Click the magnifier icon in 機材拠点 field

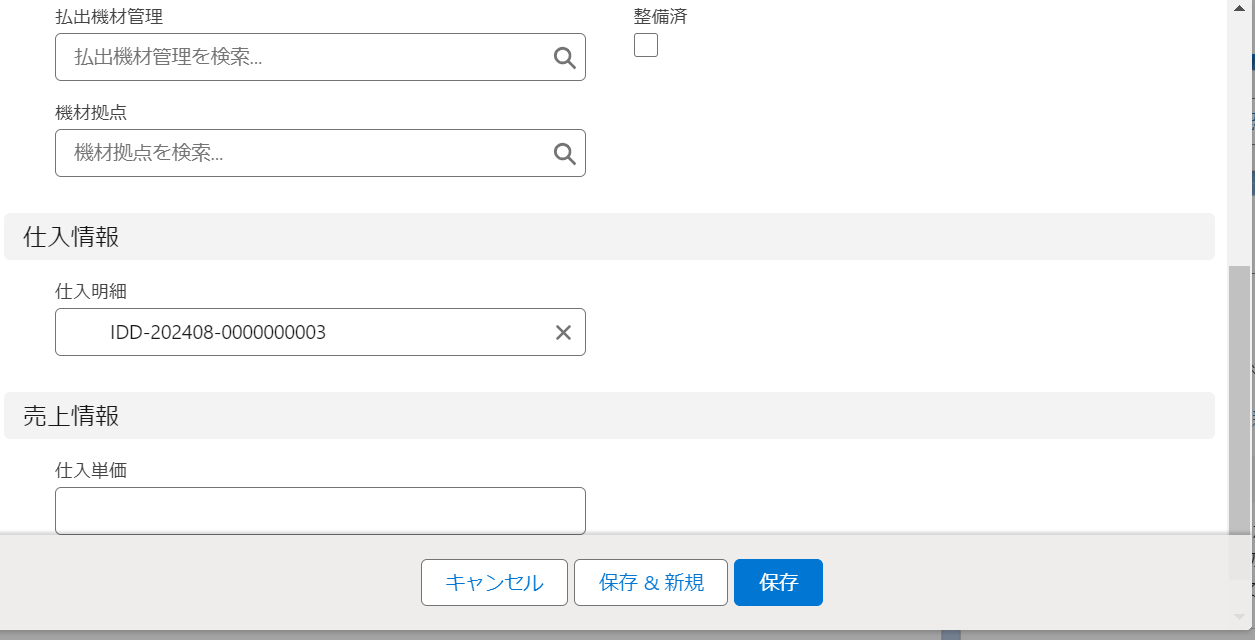564,154
